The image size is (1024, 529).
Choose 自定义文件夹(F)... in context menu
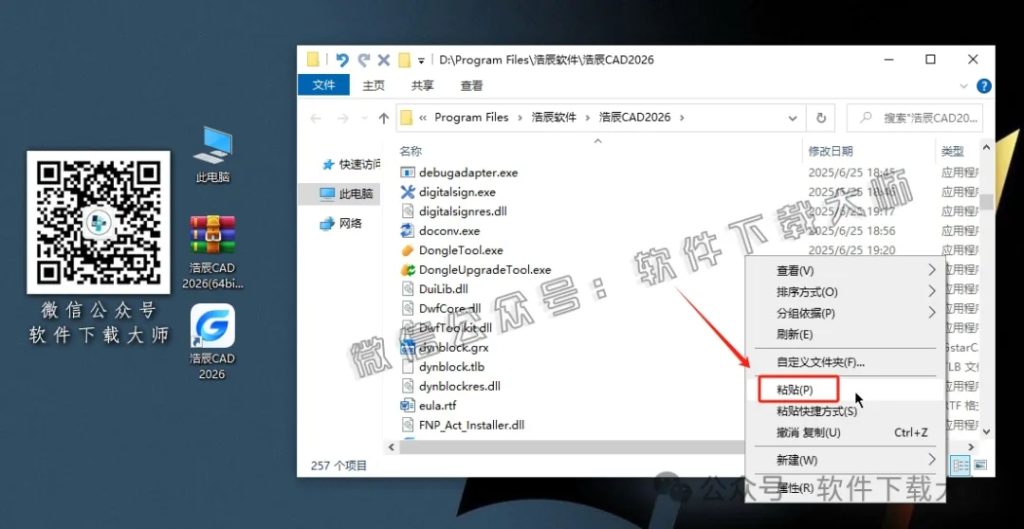click(845, 362)
